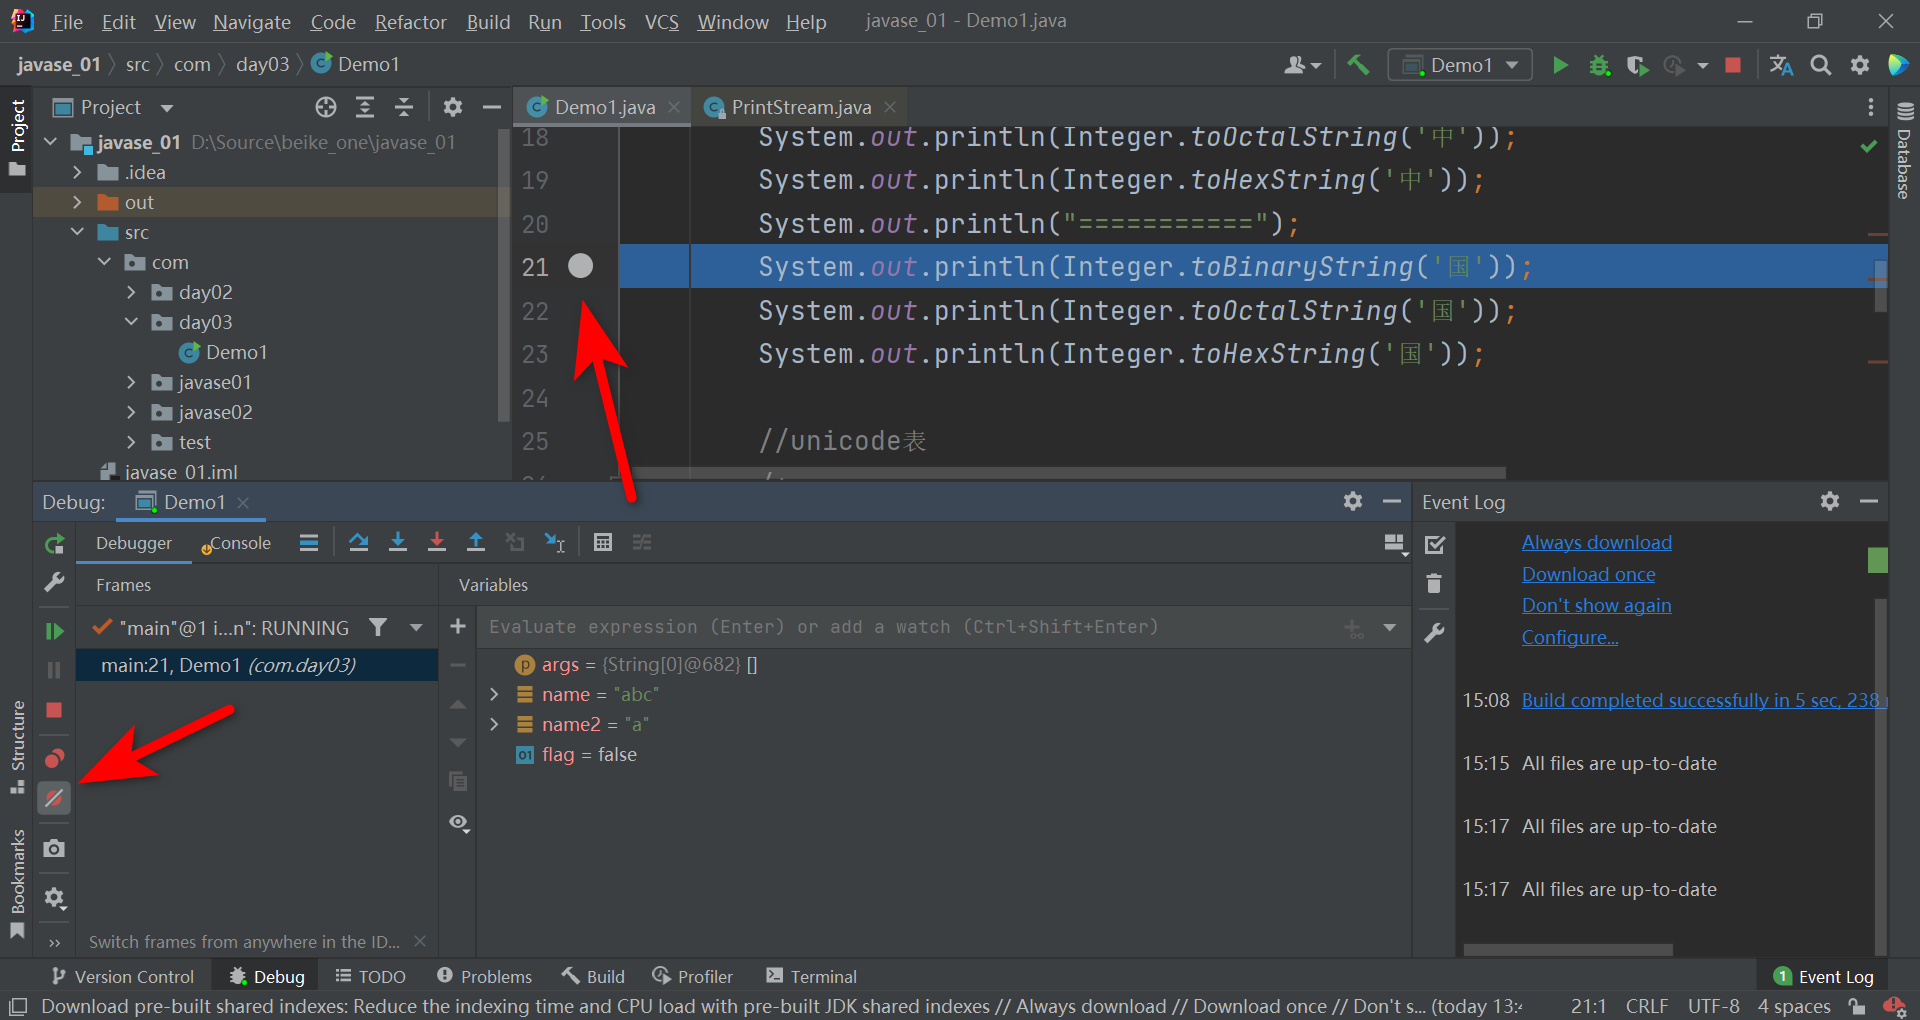Open Search Everywhere magnifier icon

tap(1821, 65)
